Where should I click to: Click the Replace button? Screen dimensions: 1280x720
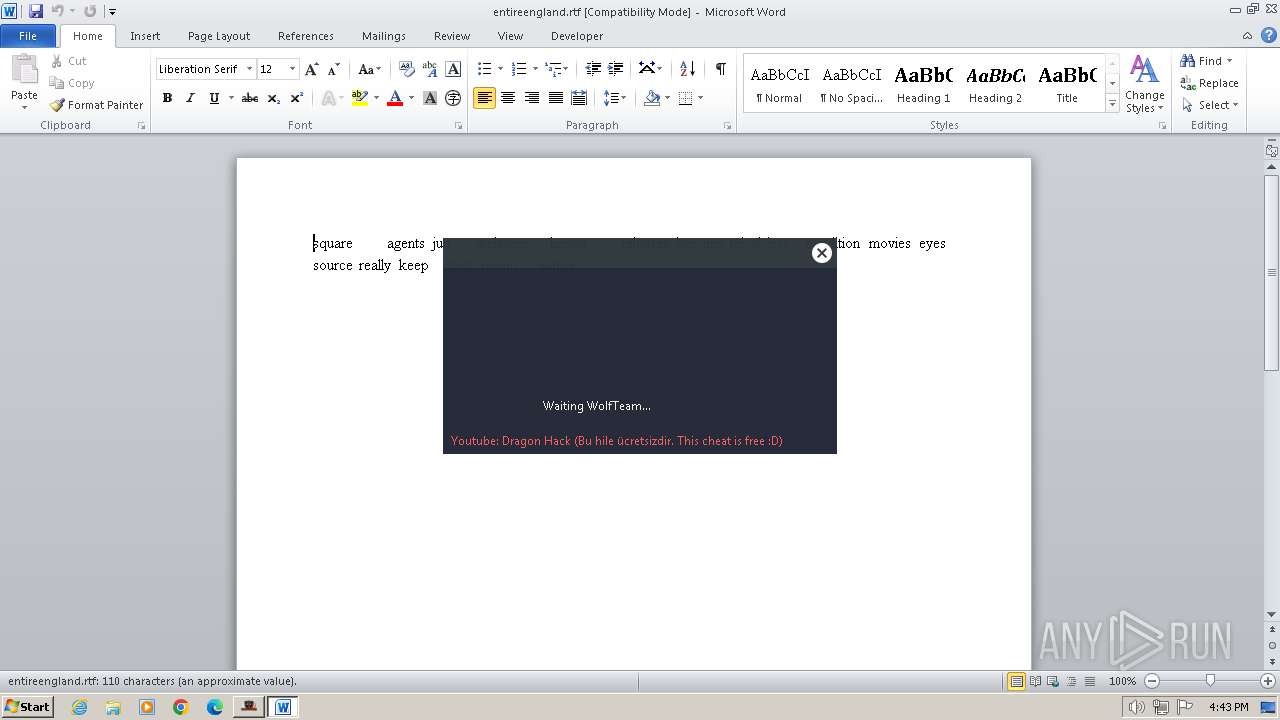[1209, 83]
